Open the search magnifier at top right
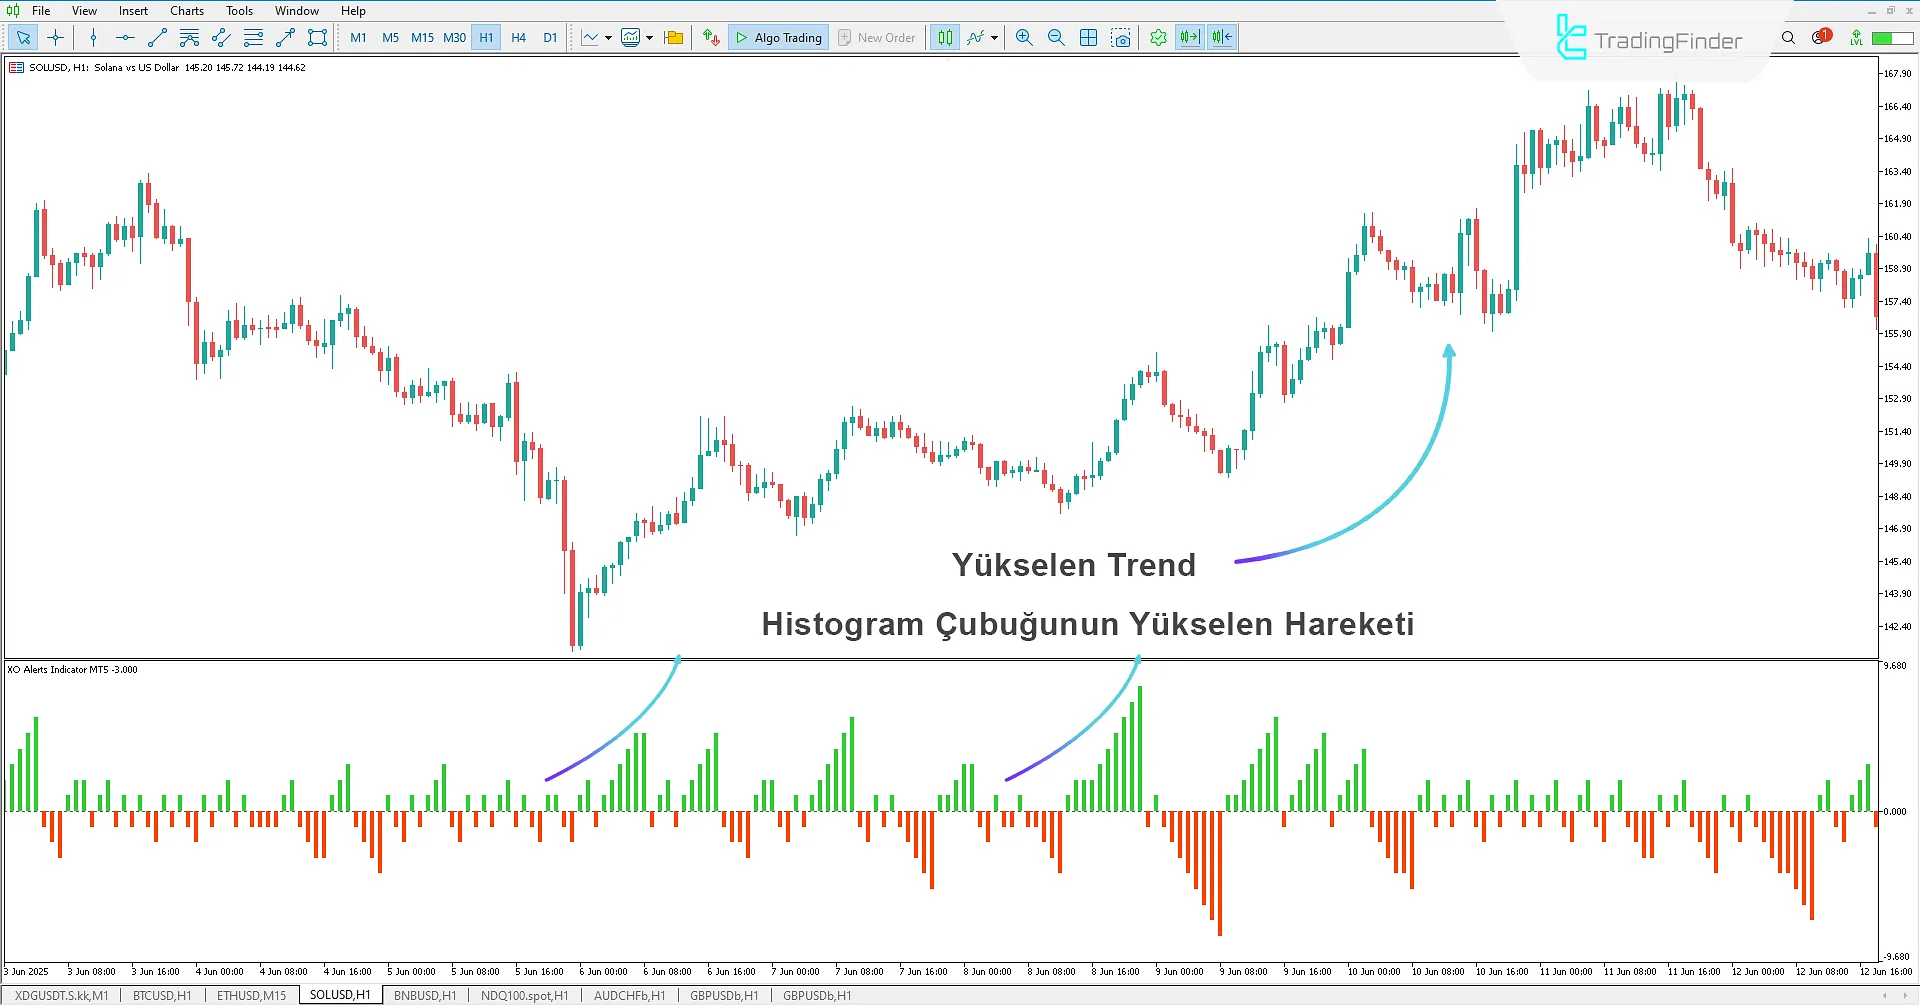 click(x=1788, y=37)
